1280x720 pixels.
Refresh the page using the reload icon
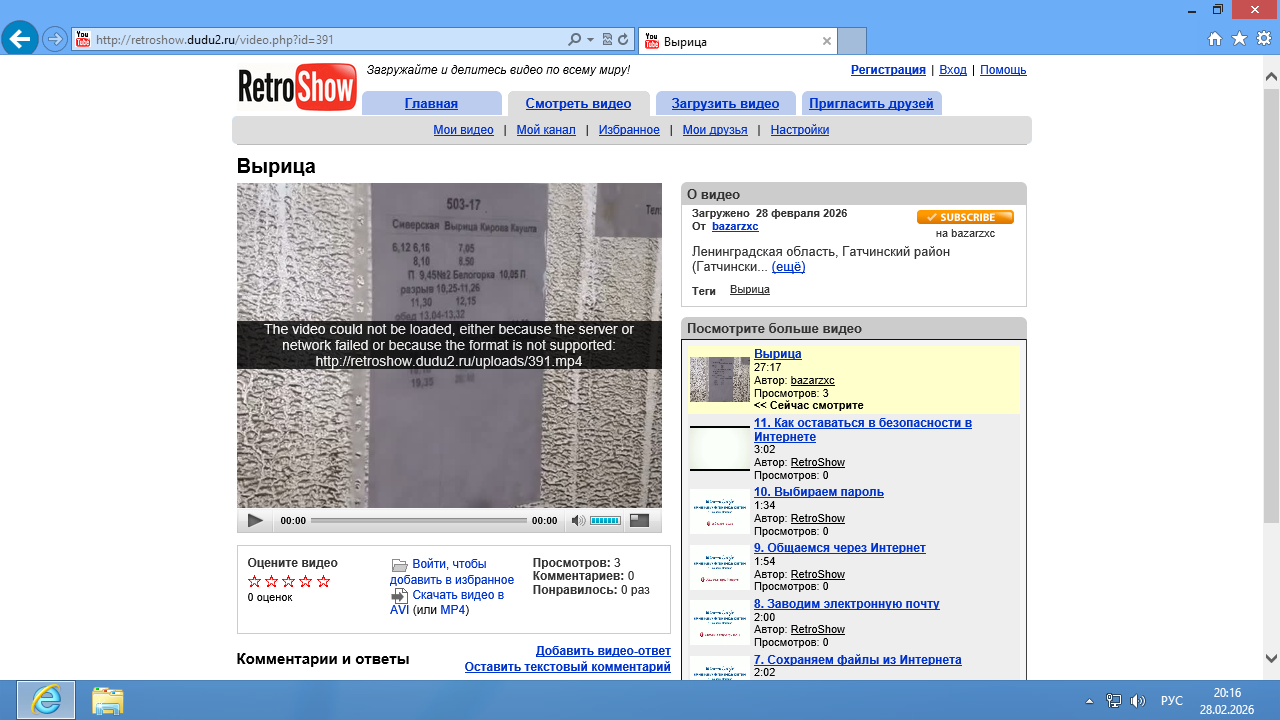coord(623,40)
